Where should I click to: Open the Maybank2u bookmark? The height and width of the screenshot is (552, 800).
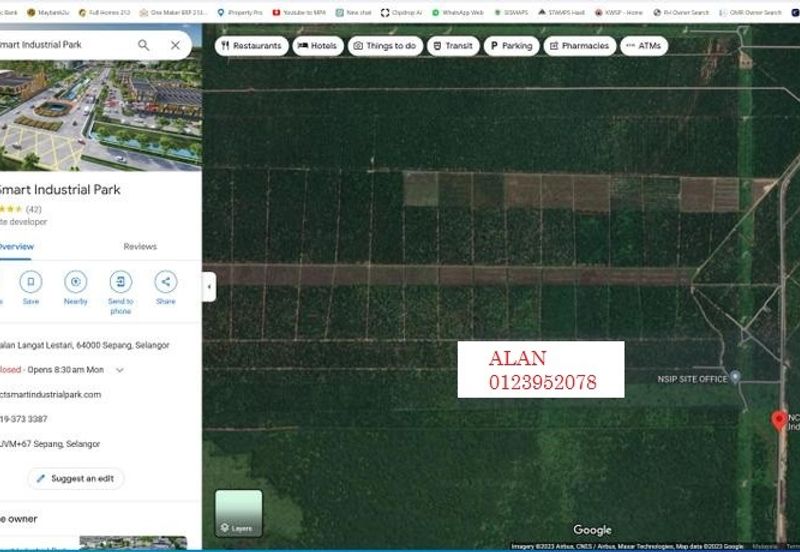pos(48,12)
